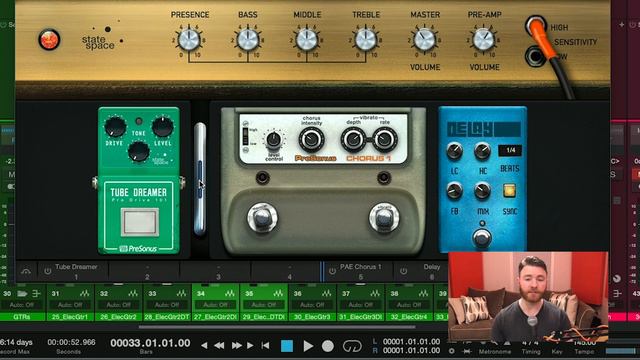Click the audio icon on channel 35
This screenshot has height=360, width=640.
[278, 293]
